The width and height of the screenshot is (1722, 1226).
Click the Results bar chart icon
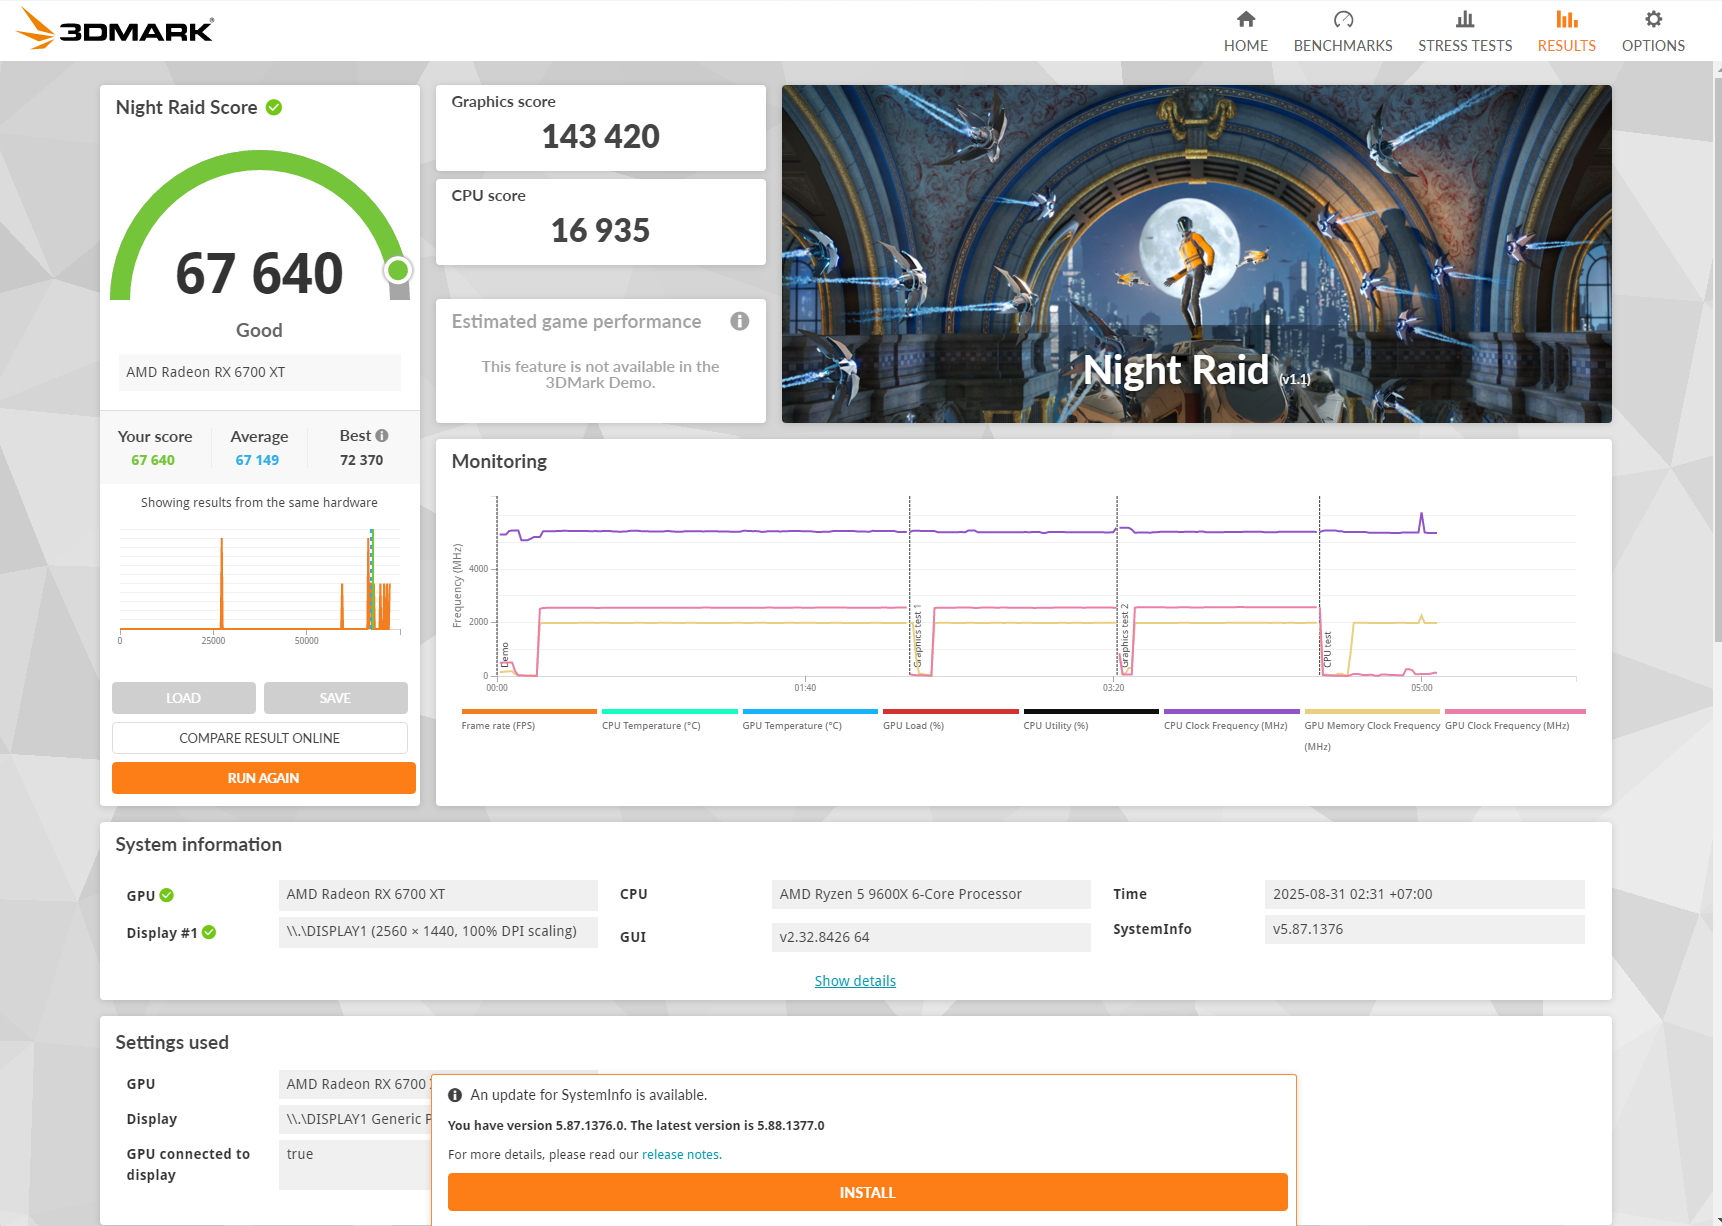tap(1566, 19)
